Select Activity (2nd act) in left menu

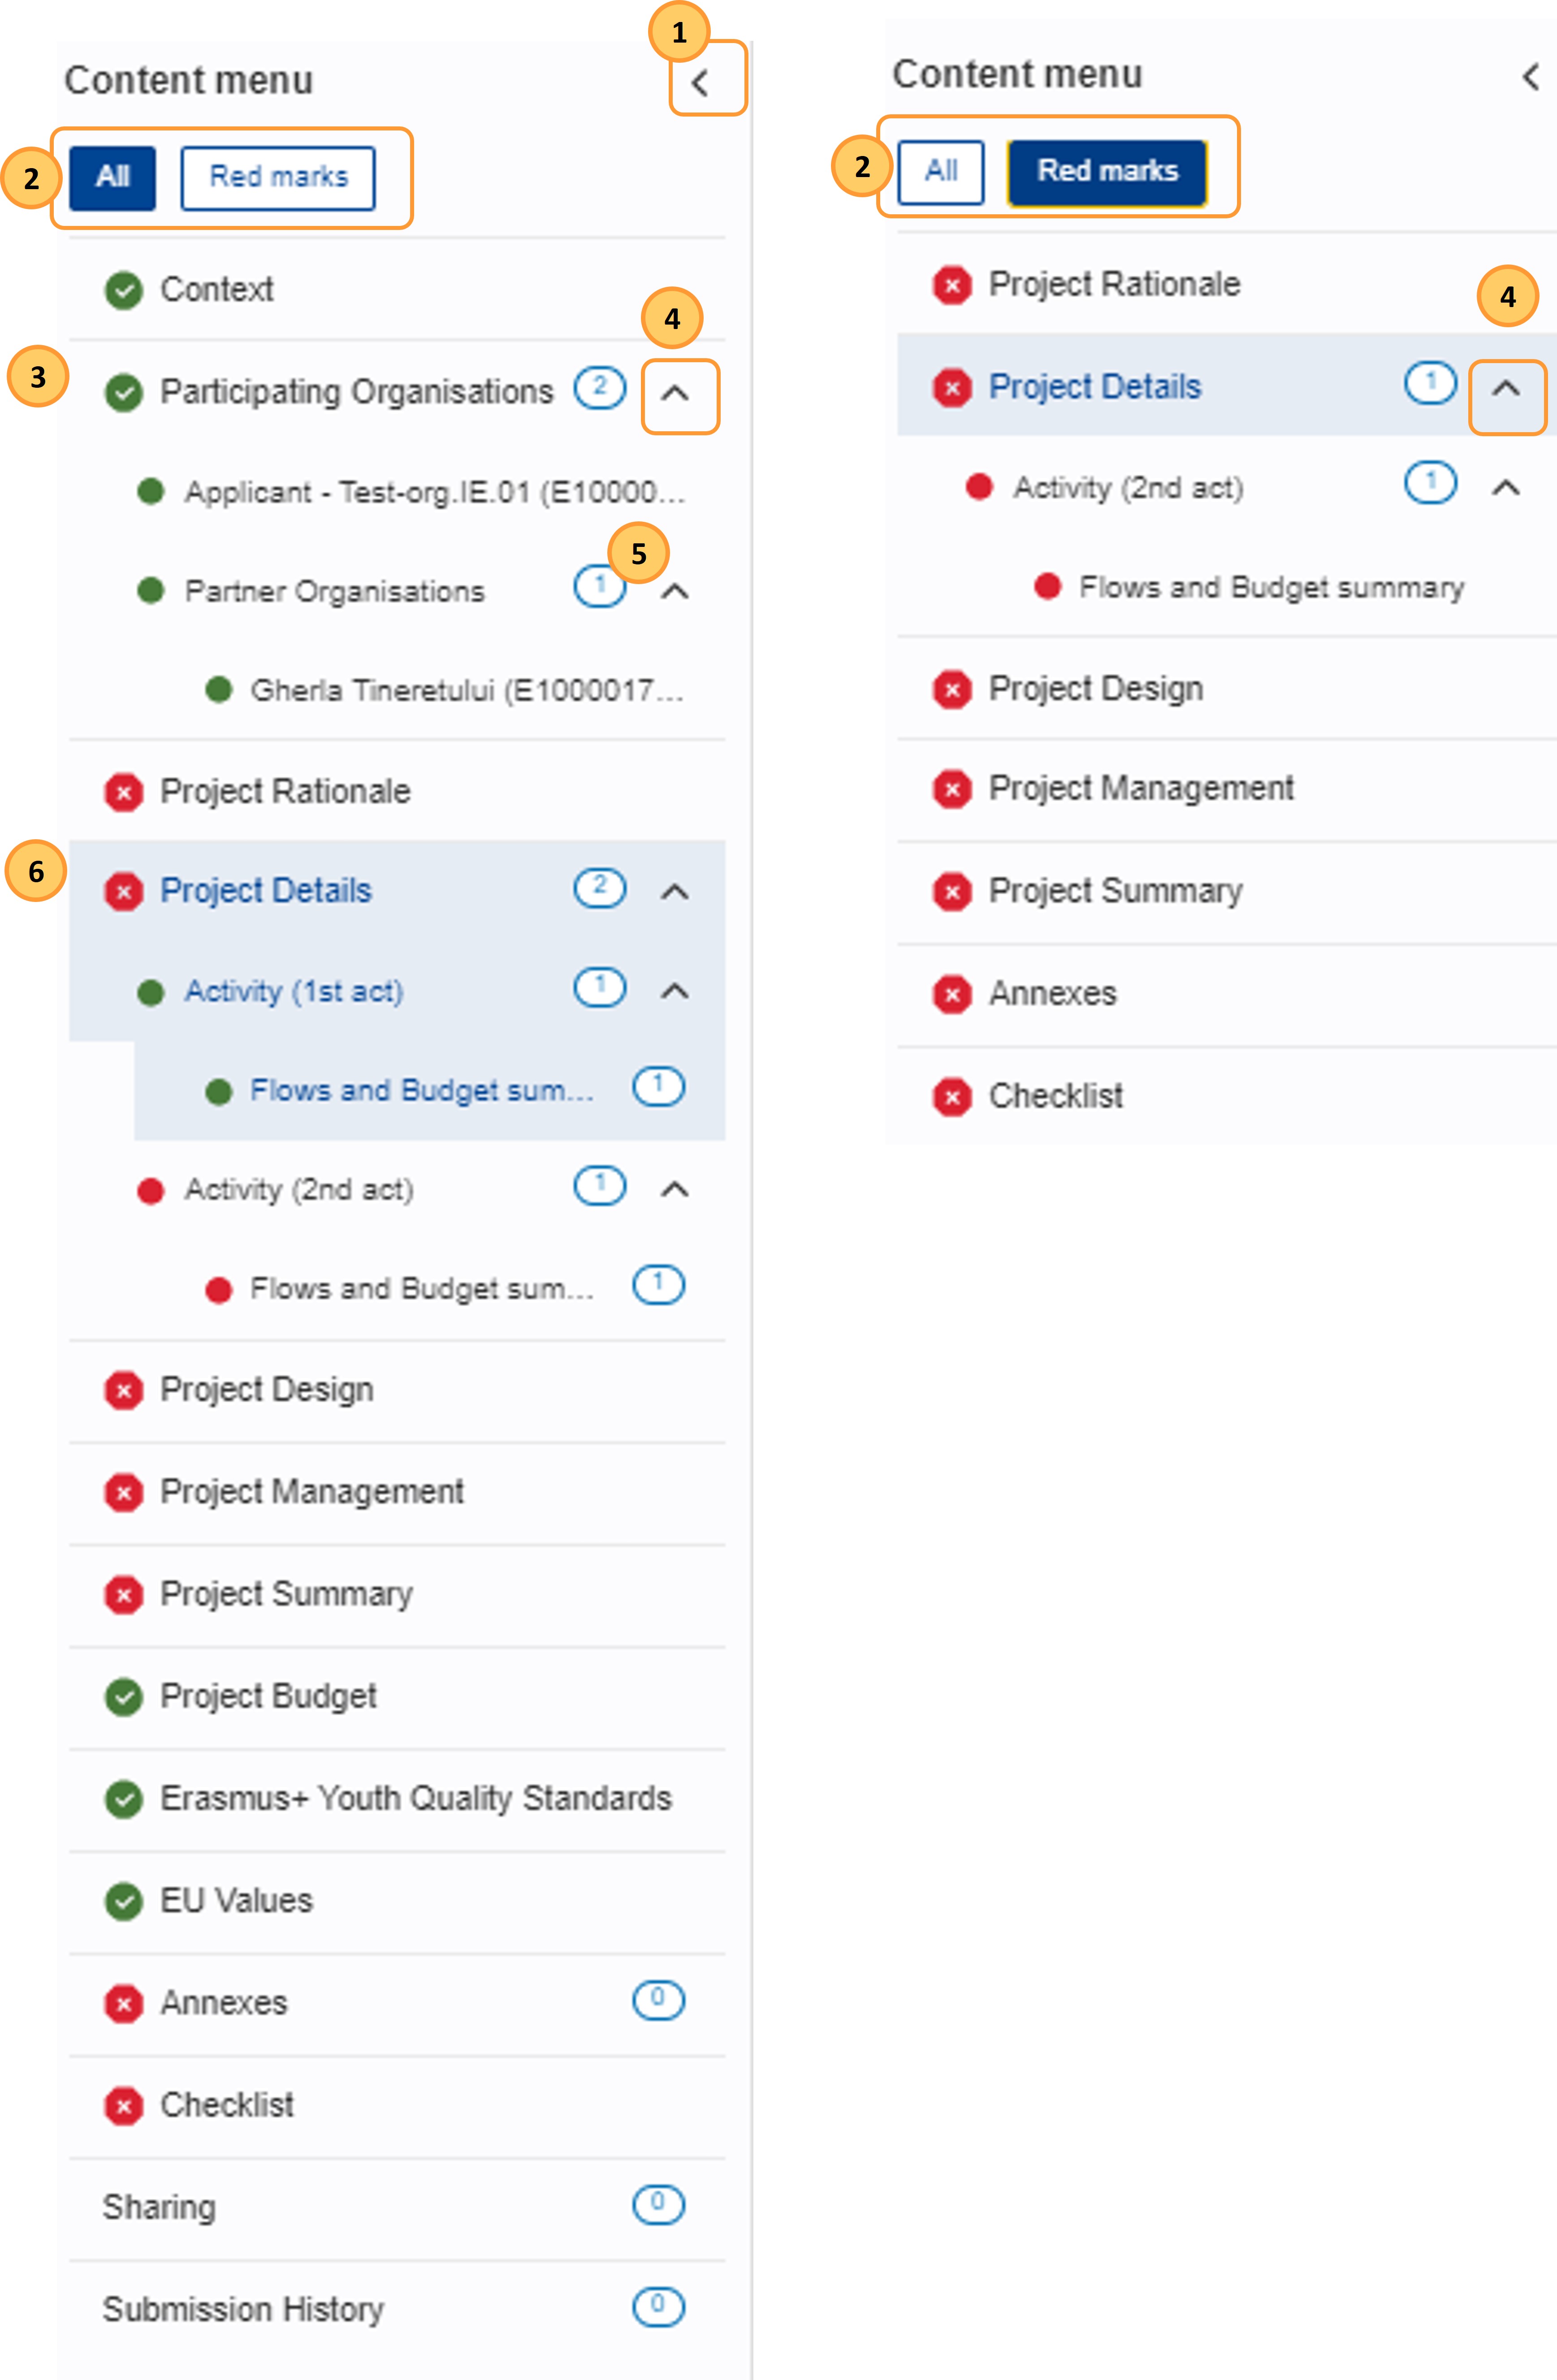click(299, 1190)
